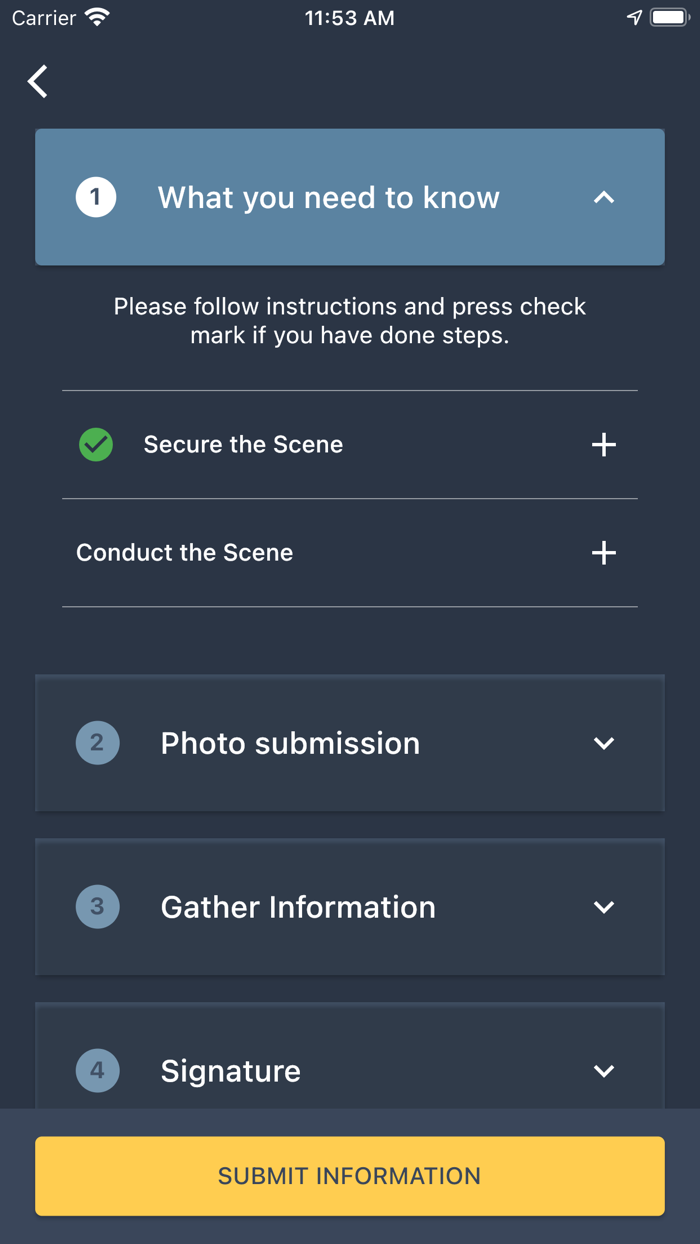The width and height of the screenshot is (700, 1244).
Task: Open the Gather Information section title
Action: coord(298,907)
